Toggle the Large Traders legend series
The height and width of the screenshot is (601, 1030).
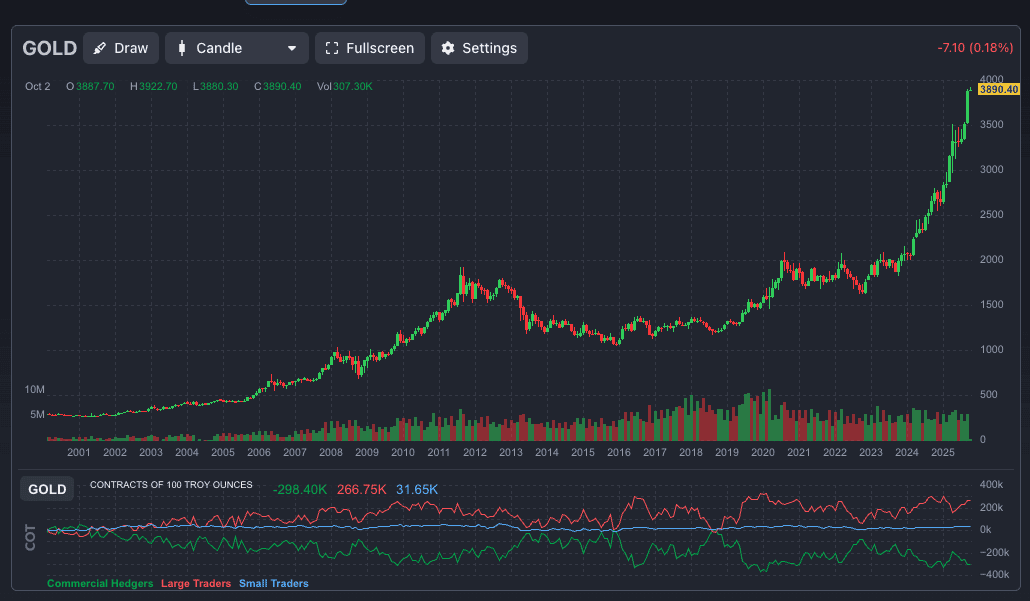[x=196, y=583]
